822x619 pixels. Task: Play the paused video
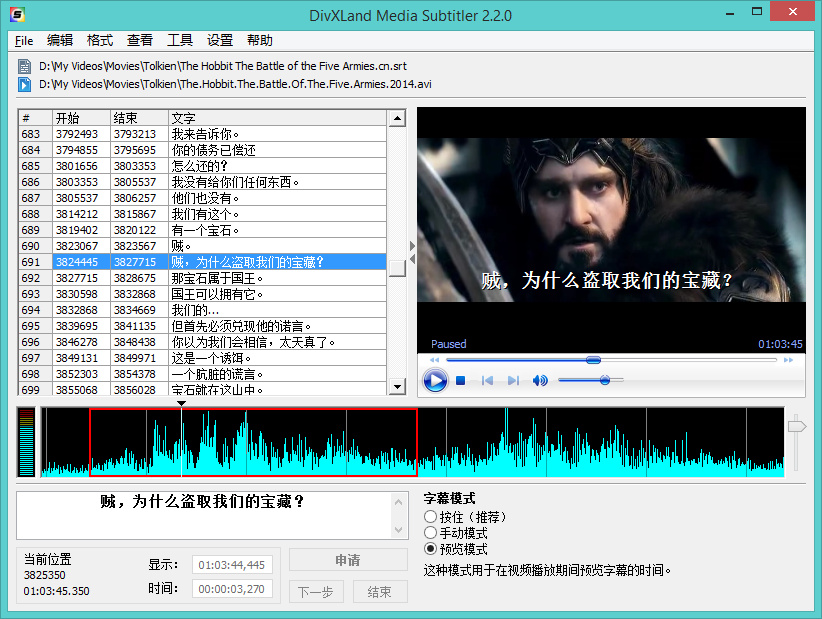pyautogui.click(x=435, y=381)
